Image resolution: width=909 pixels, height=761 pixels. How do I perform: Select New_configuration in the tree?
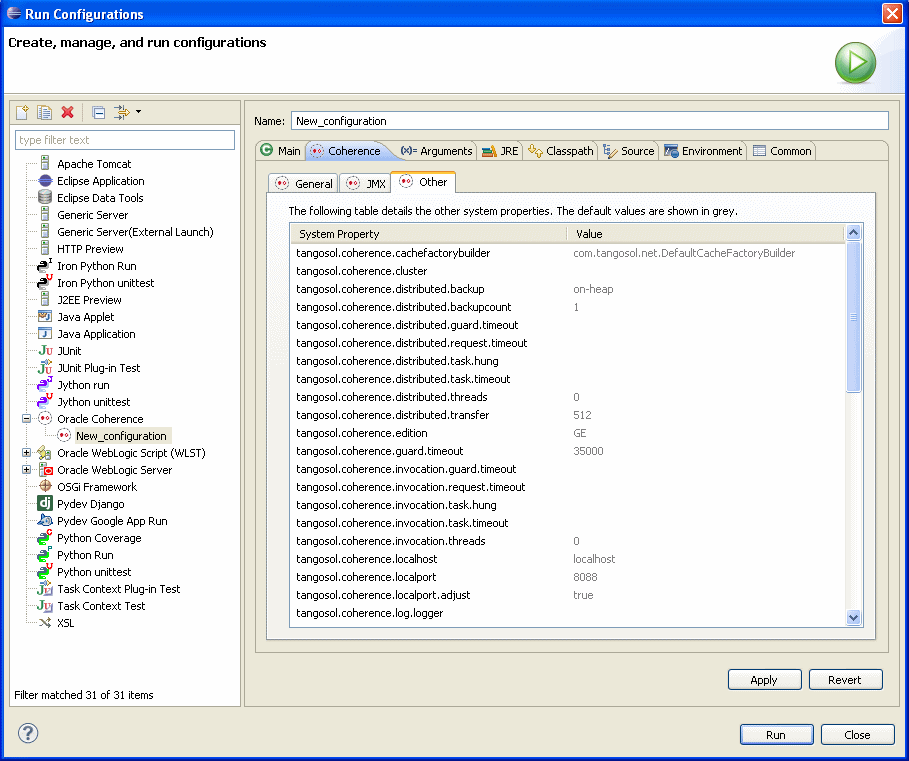(x=121, y=436)
